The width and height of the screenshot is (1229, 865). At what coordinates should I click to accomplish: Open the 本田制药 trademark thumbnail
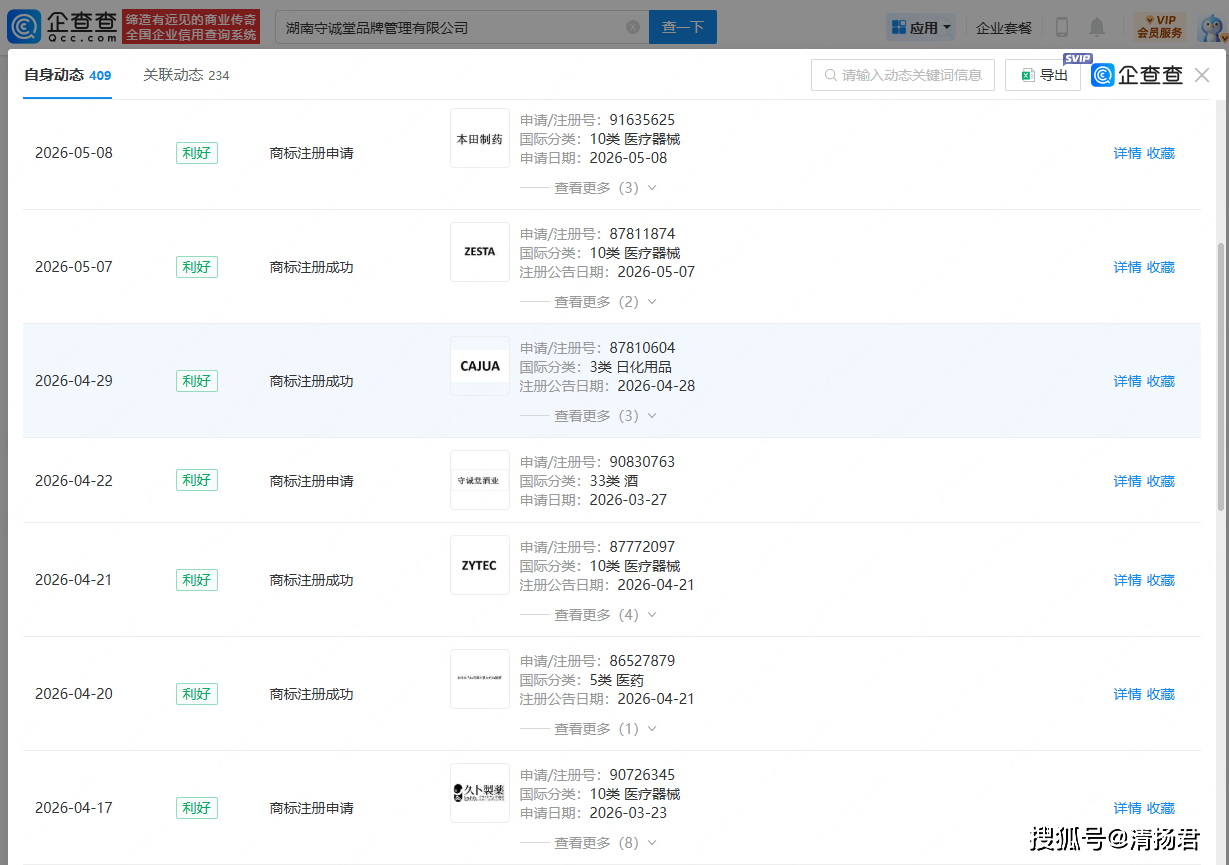(x=480, y=138)
